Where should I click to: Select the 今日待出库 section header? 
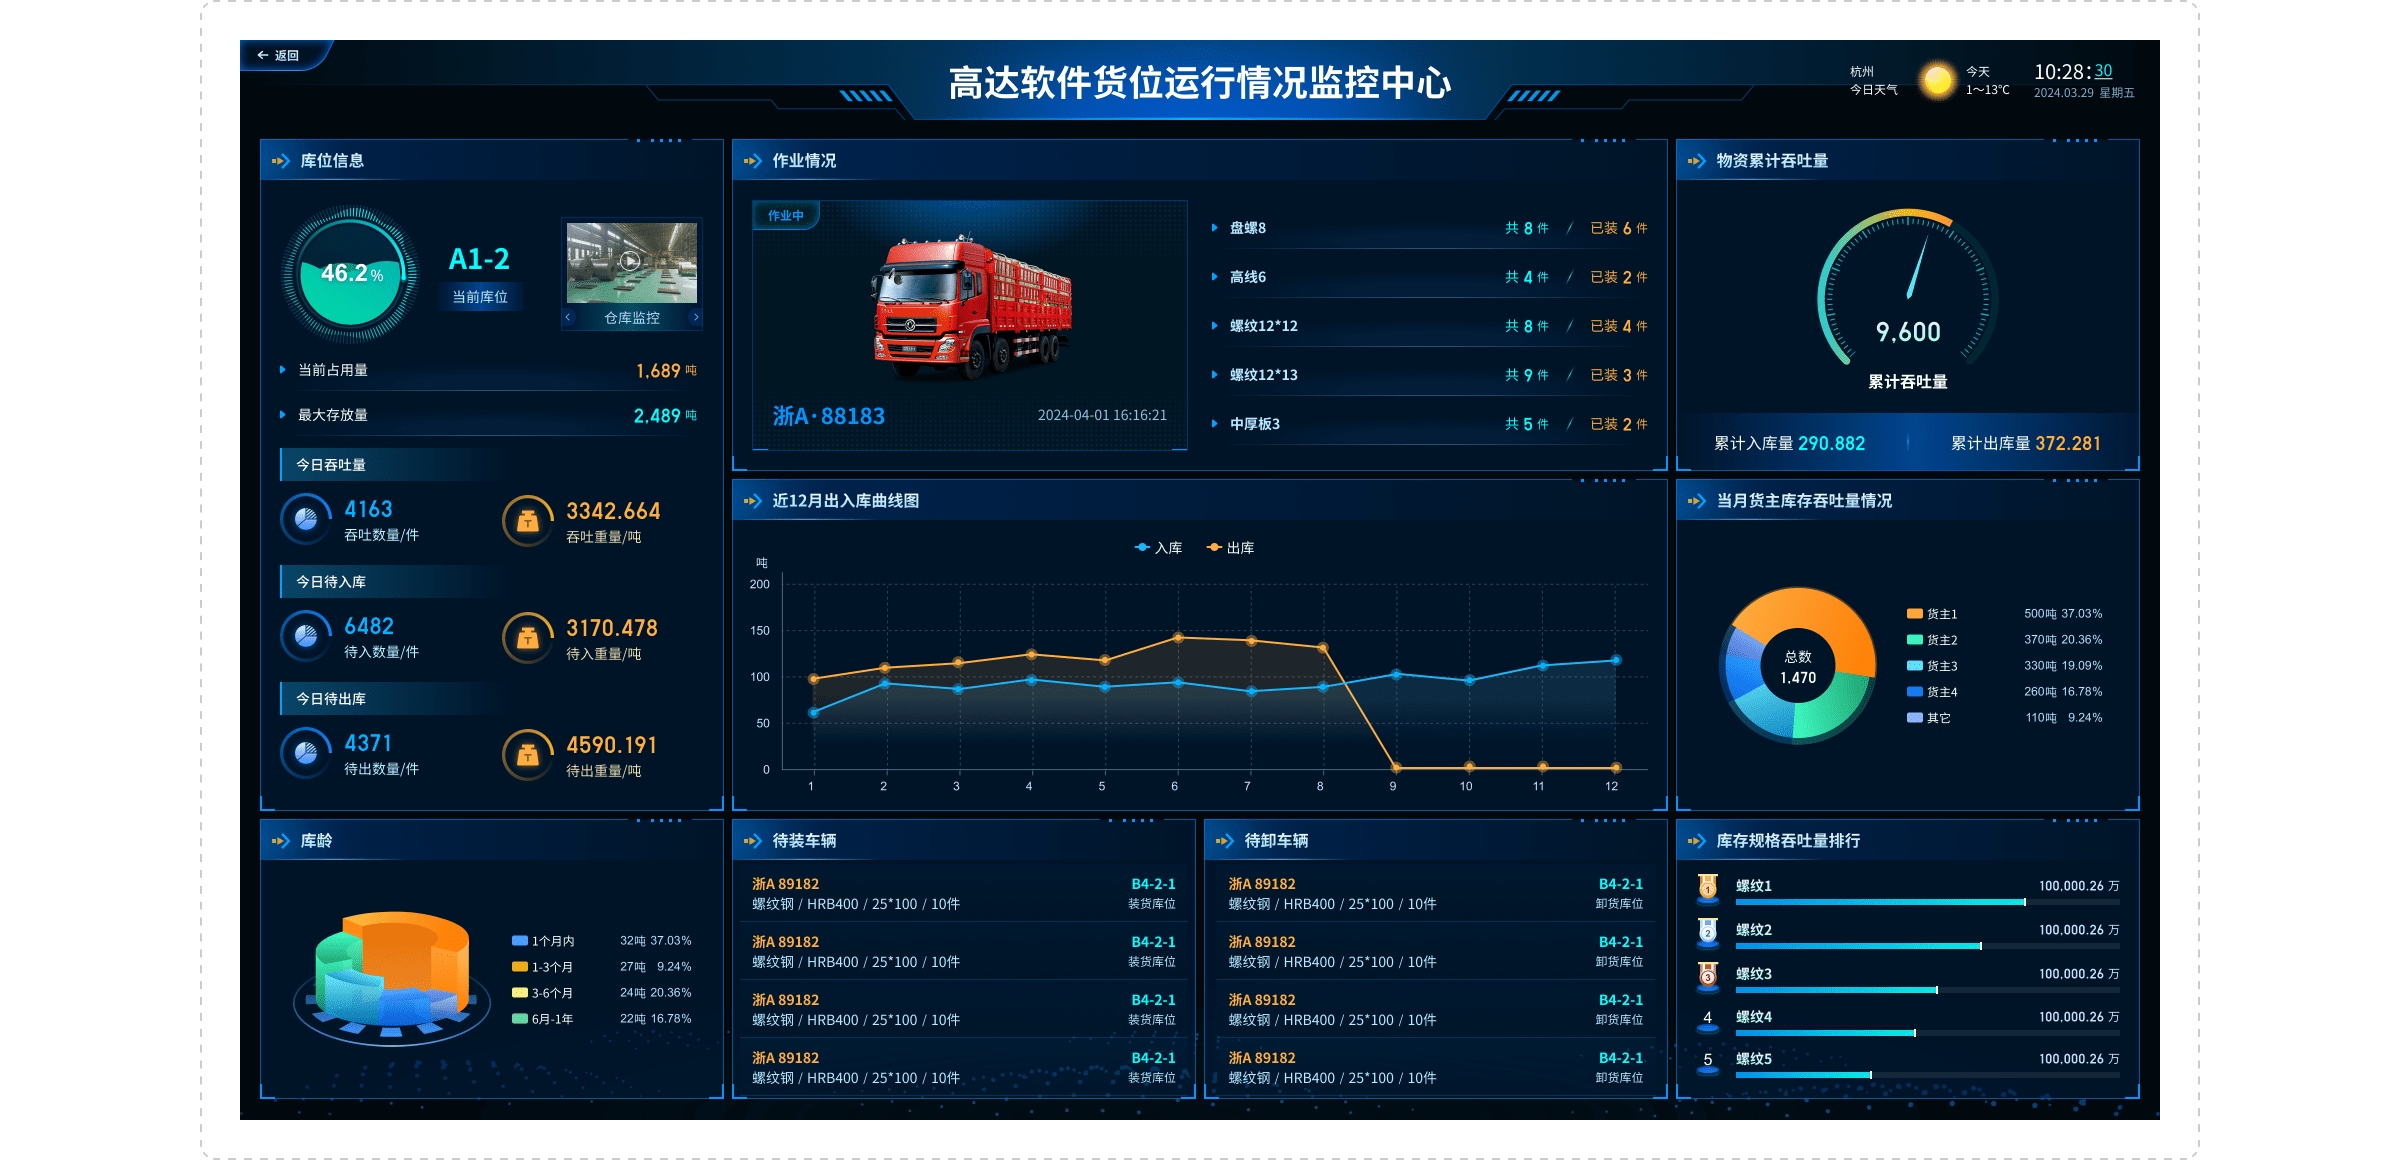[331, 699]
